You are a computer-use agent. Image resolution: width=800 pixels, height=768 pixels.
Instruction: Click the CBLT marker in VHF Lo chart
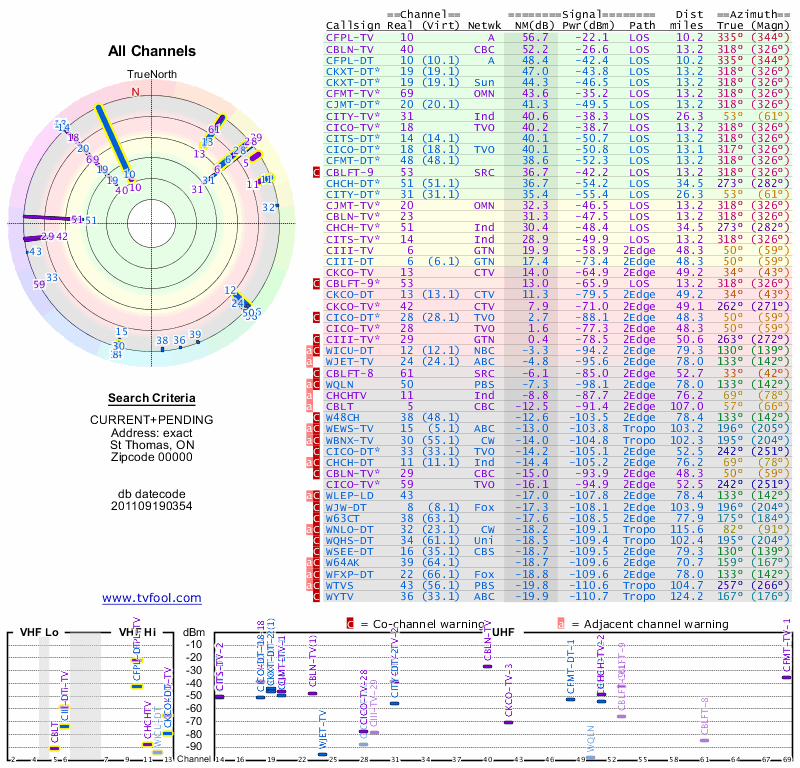(x=54, y=749)
